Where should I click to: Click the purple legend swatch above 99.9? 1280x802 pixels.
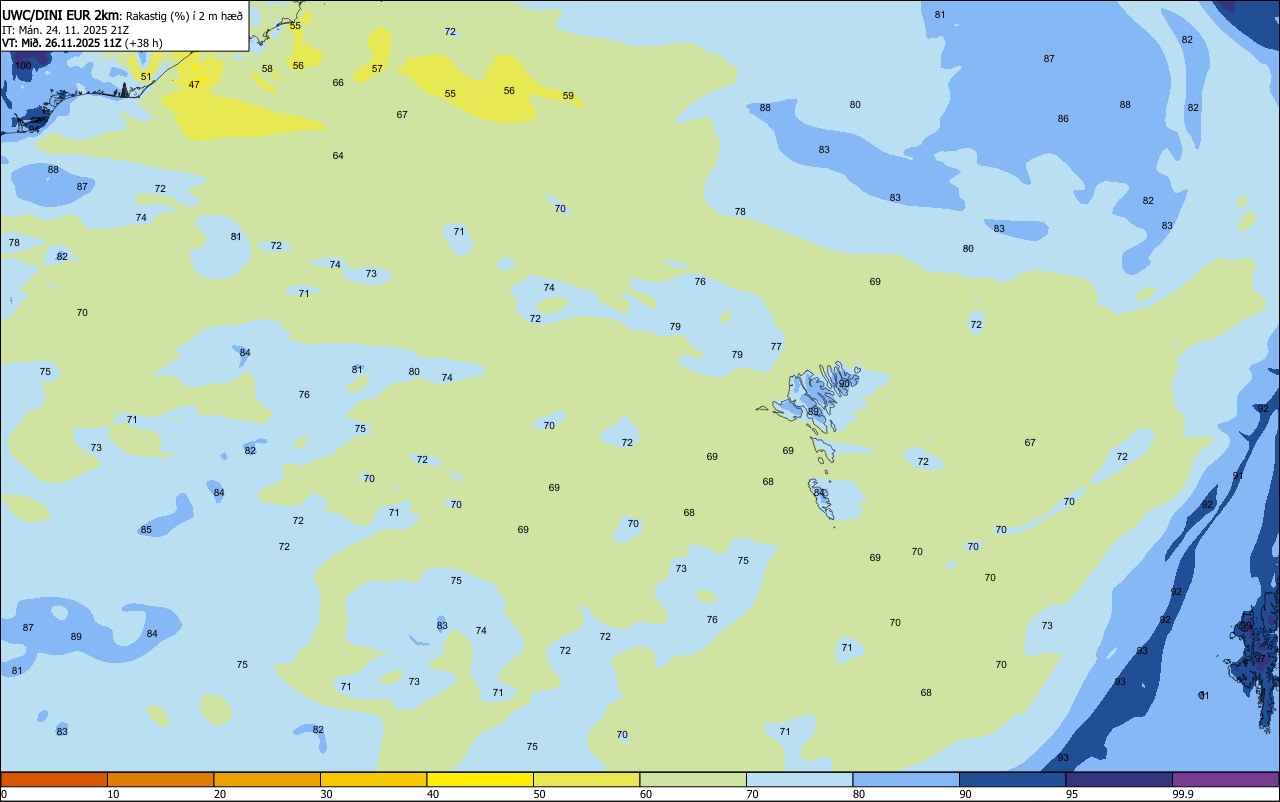pyautogui.click(x=1225, y=779)
